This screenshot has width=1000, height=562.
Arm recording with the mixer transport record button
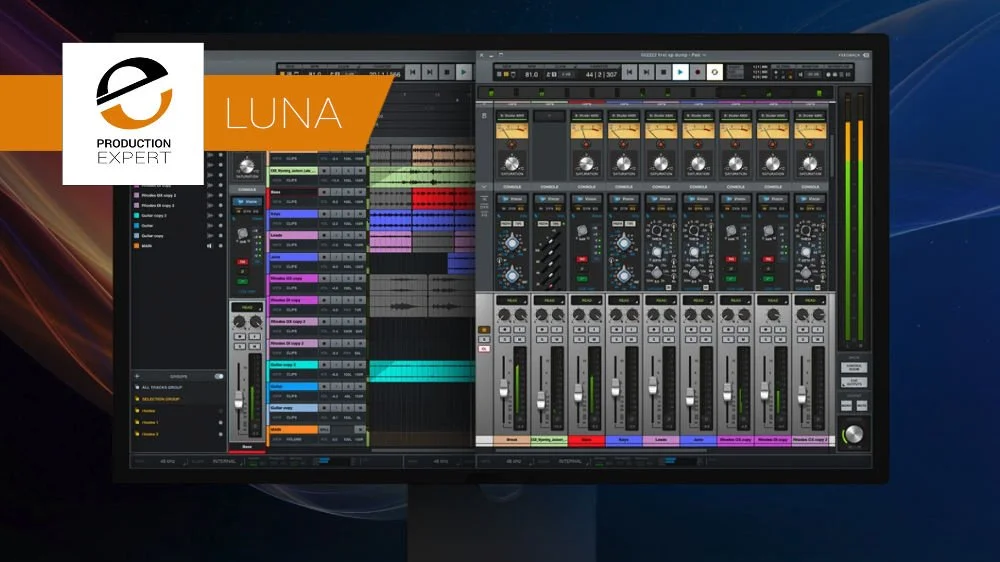pos(697,73)
